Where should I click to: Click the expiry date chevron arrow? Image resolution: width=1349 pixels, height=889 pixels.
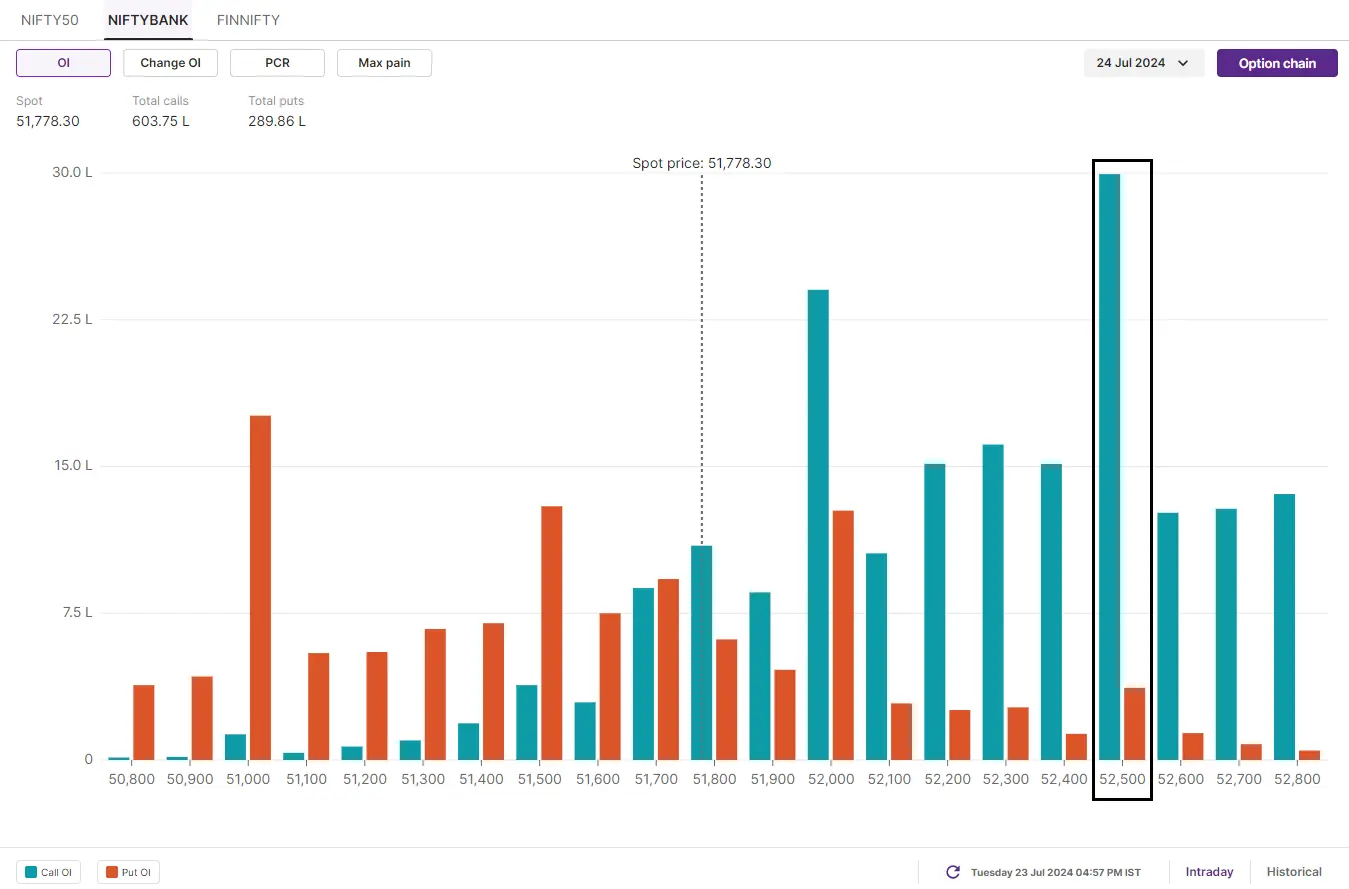click(x=1183, y=63)
